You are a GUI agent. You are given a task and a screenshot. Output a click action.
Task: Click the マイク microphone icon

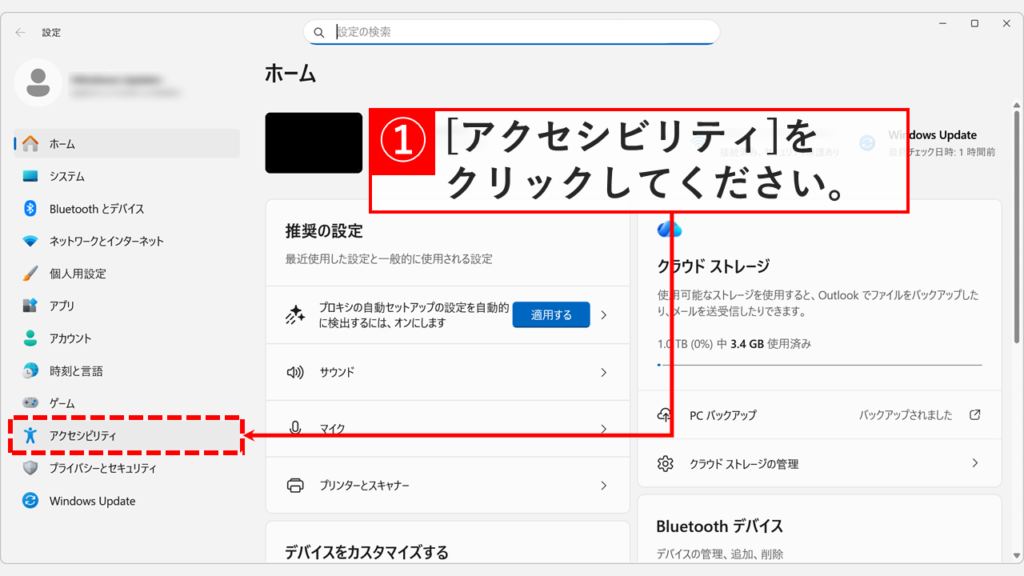pos(295,428)
